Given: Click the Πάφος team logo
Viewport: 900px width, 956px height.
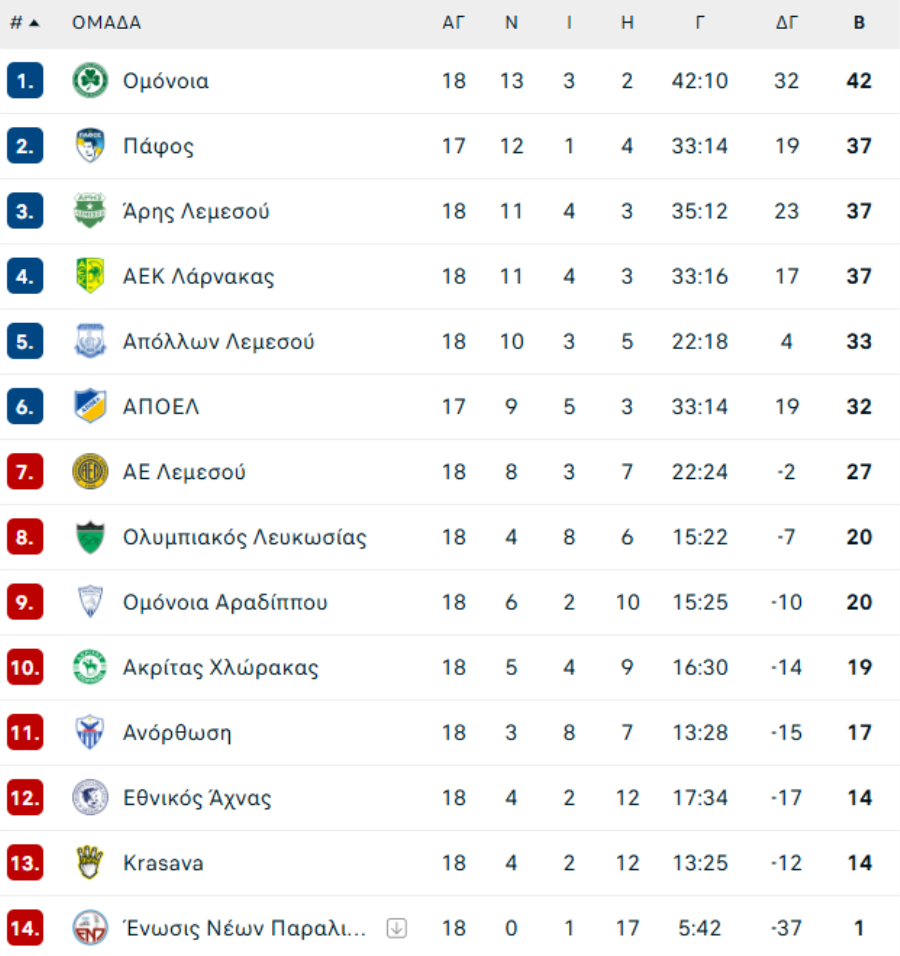Looking at the screenshot, I should point(90,146).
